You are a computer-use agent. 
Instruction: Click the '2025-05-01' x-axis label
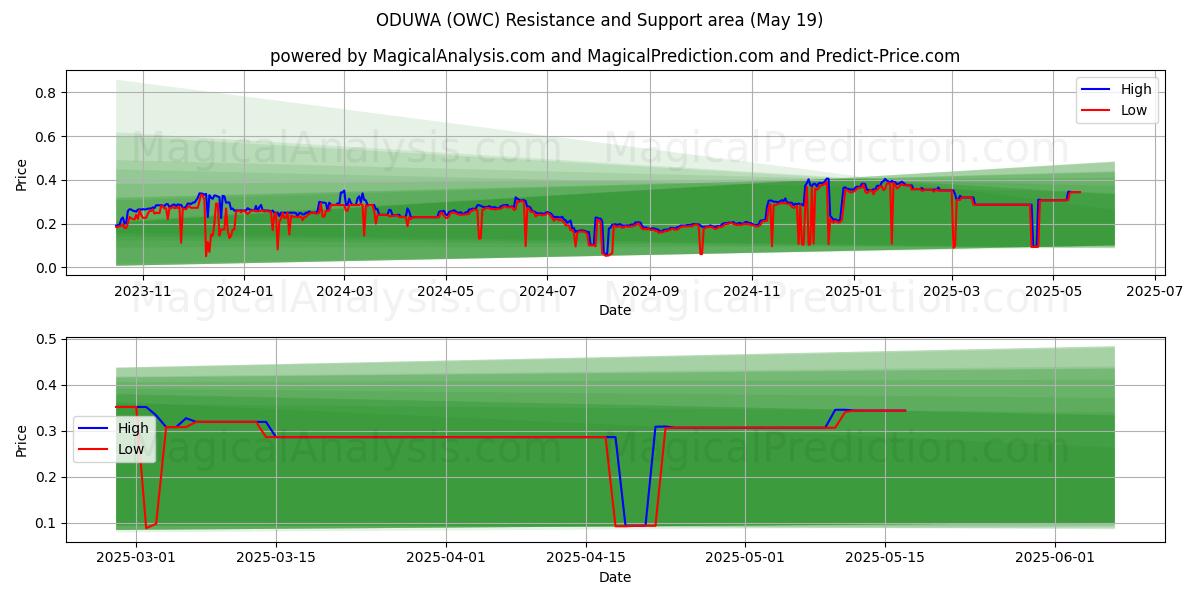(x=745, y=557)
